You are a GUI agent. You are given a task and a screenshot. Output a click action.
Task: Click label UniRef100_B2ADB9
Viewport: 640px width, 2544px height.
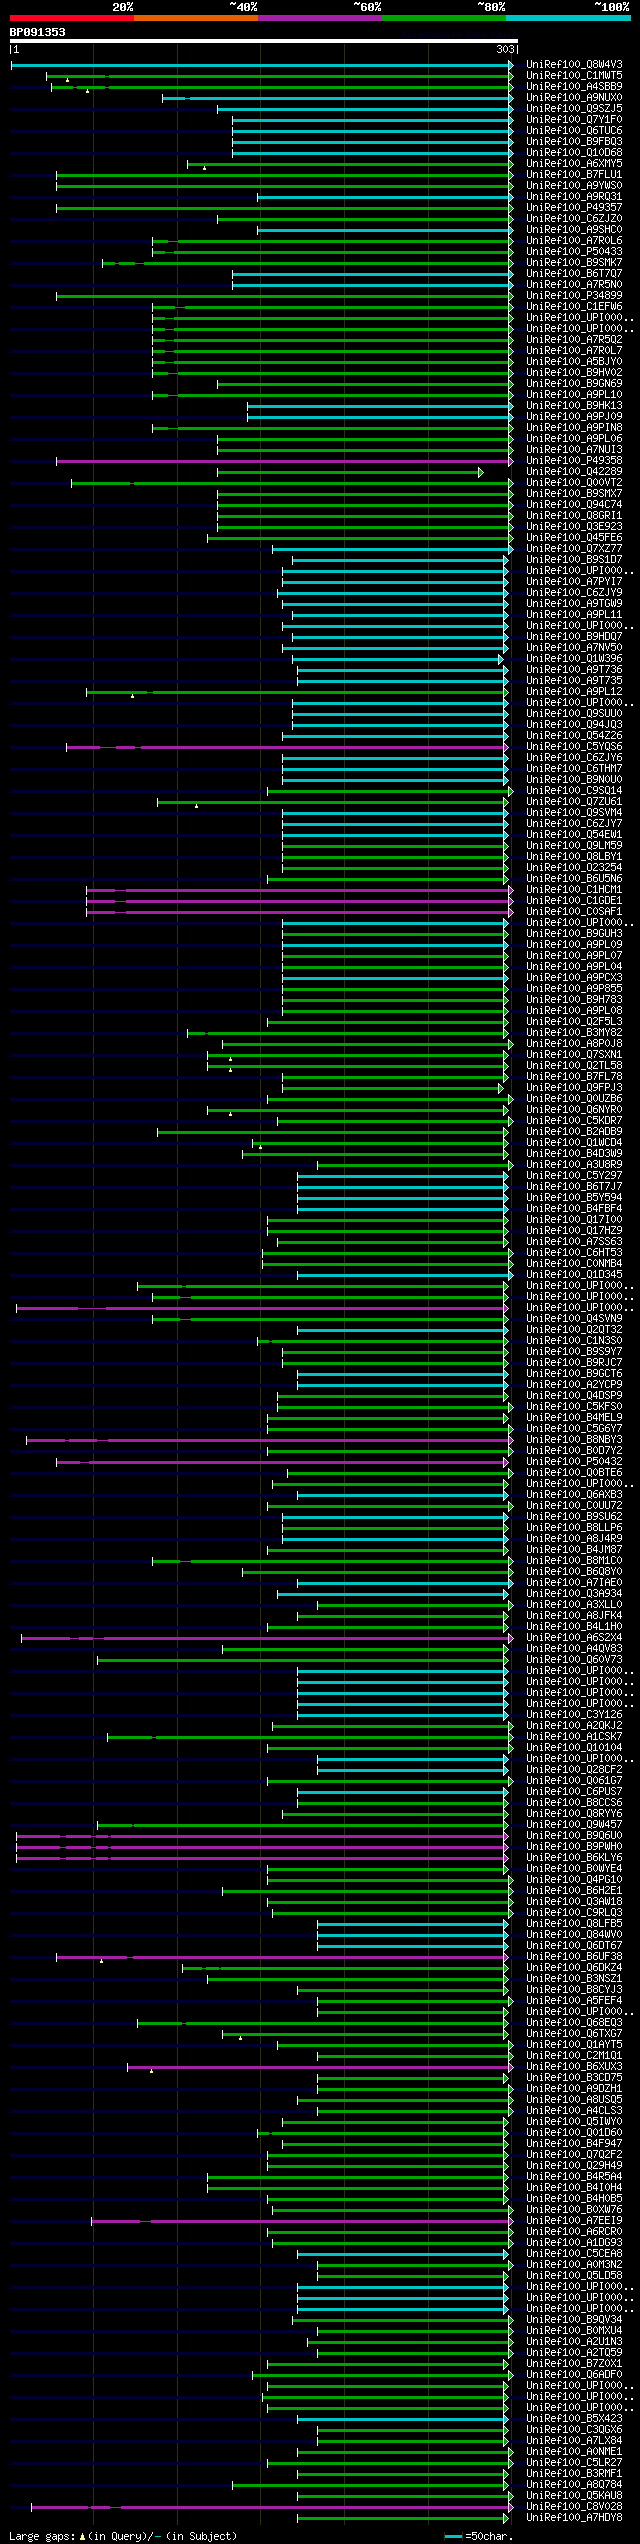574,1132
